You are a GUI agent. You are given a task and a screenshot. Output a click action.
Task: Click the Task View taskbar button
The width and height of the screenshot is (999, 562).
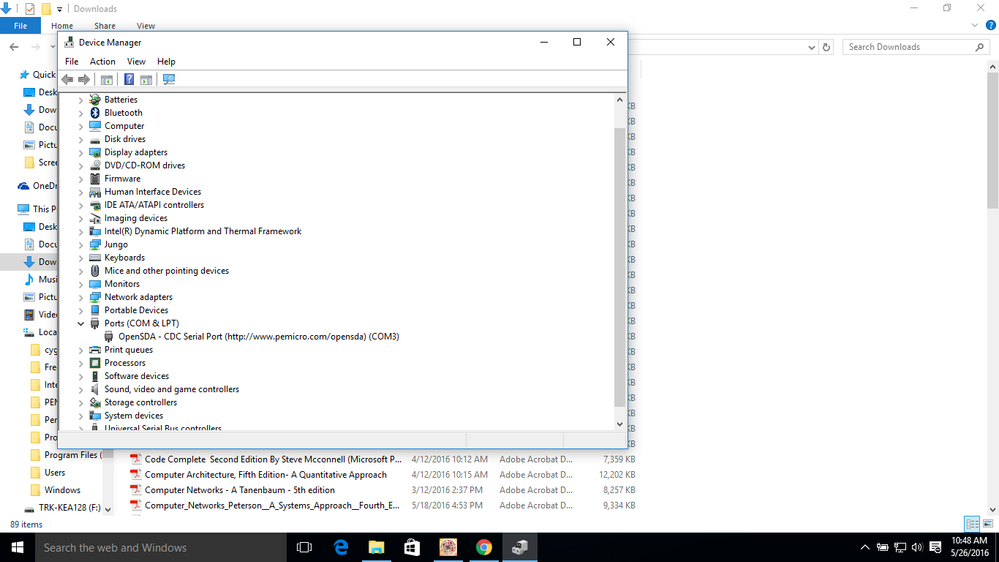coord(305,547)
